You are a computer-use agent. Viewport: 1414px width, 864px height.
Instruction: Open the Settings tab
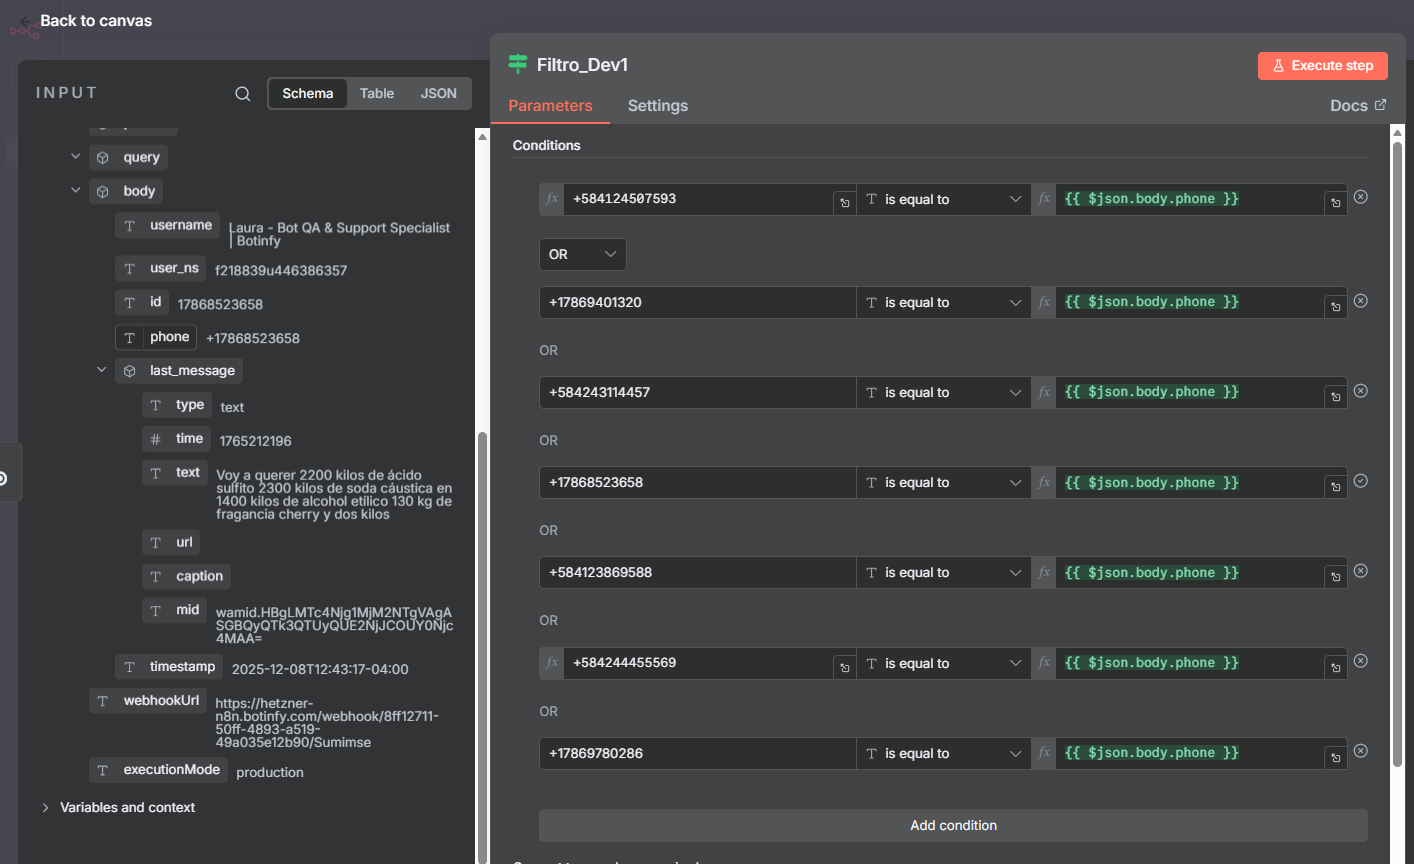[x=658, y=106]
